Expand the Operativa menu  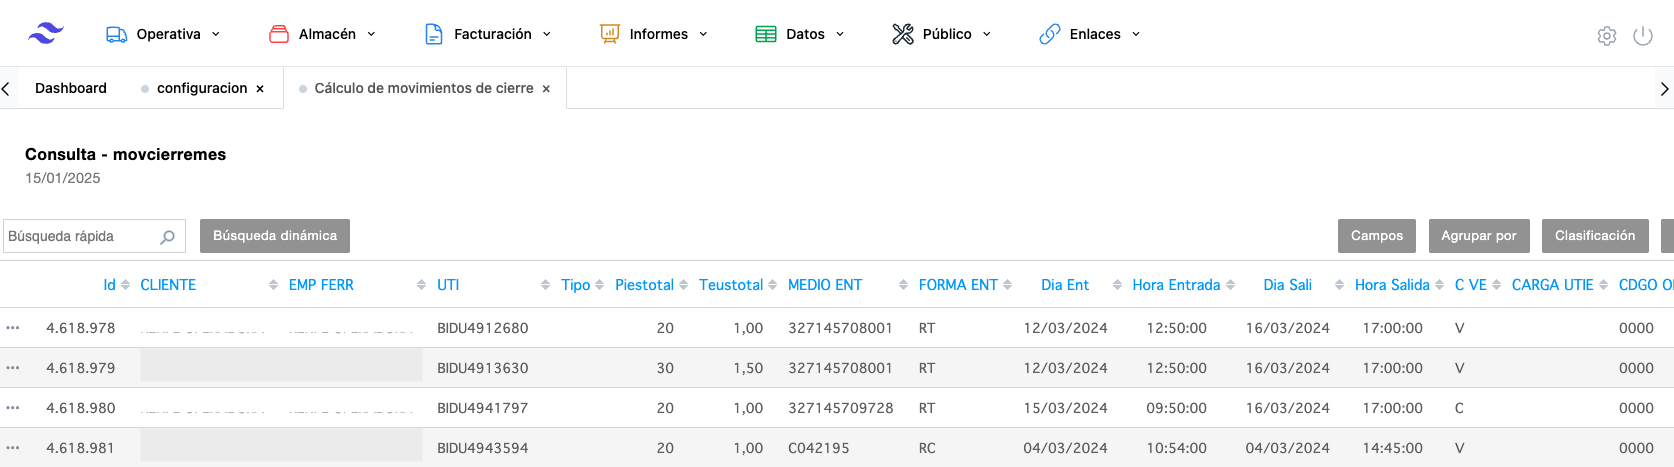point(163,34)
